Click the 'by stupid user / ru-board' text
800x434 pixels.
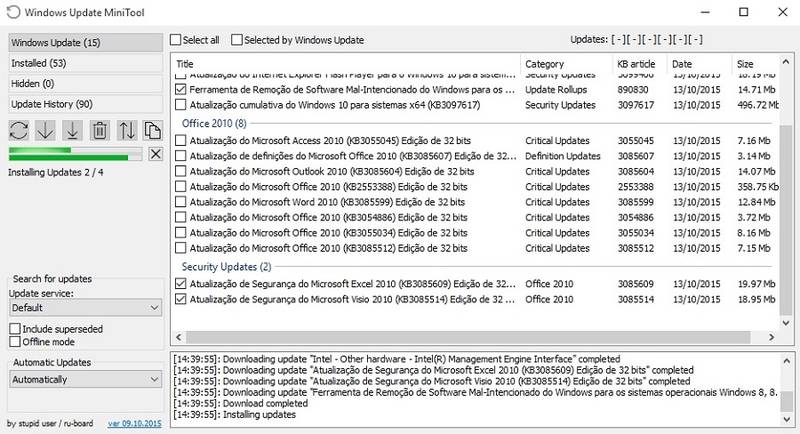50,423
